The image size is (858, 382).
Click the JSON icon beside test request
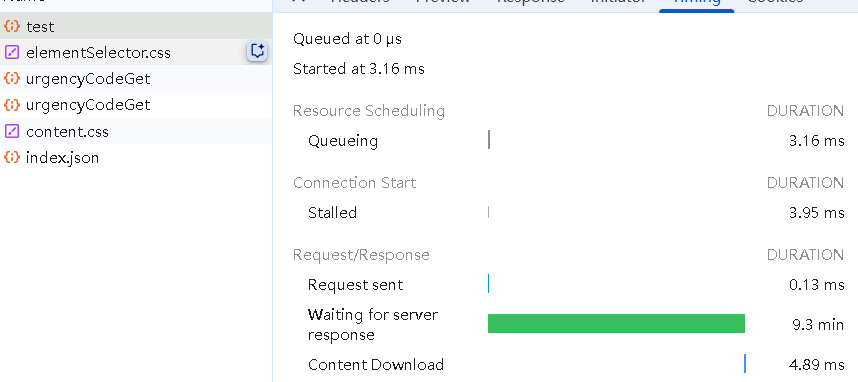click(x=11, y=26)
